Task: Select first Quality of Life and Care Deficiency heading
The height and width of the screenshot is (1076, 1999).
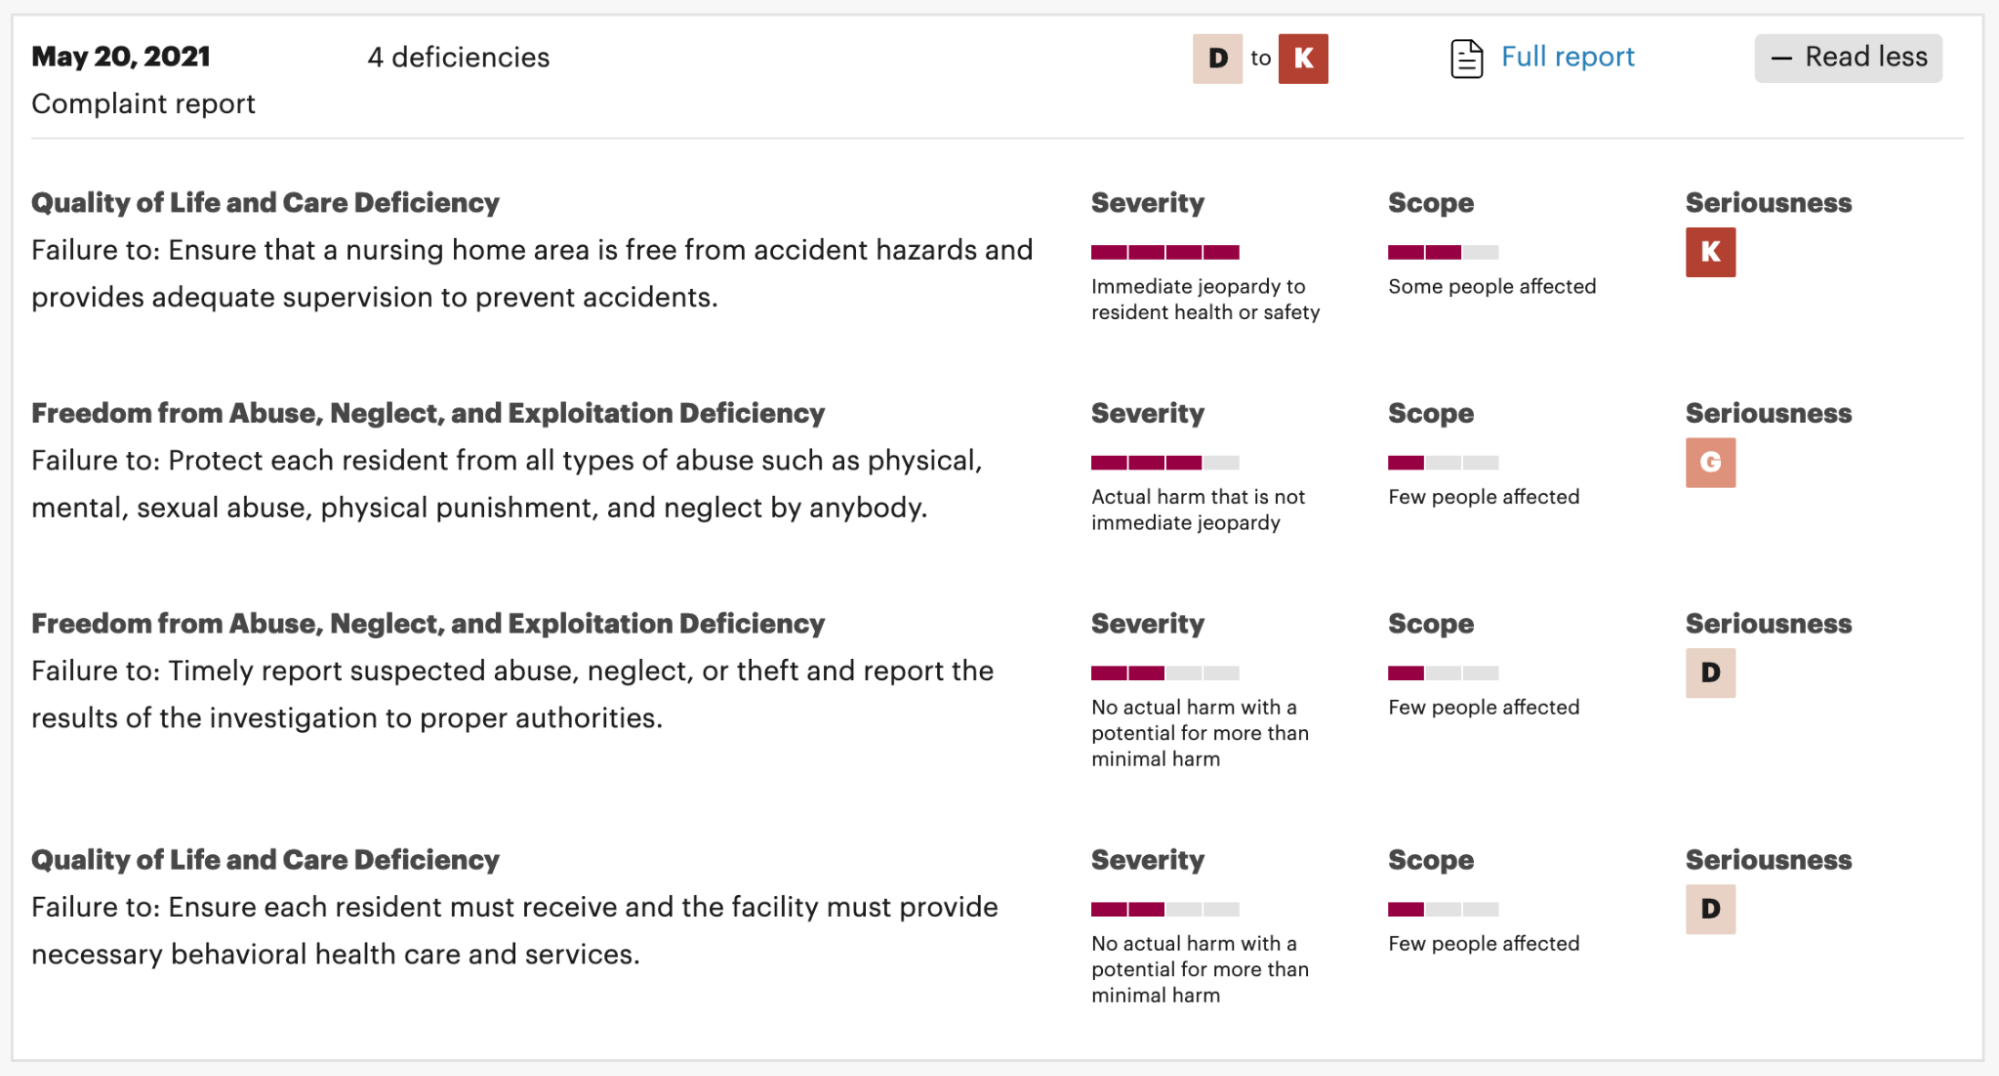Action: coord(265,203)
